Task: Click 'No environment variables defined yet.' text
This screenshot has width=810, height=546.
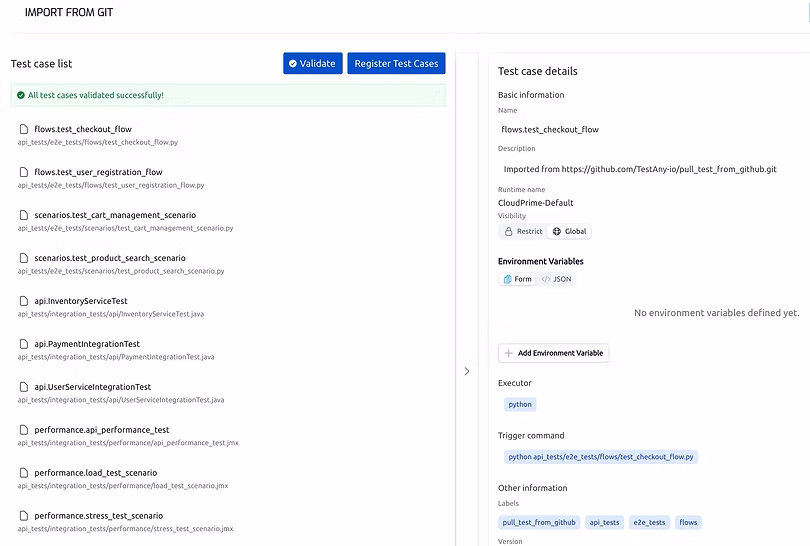Action: click(x=716, y=313)
